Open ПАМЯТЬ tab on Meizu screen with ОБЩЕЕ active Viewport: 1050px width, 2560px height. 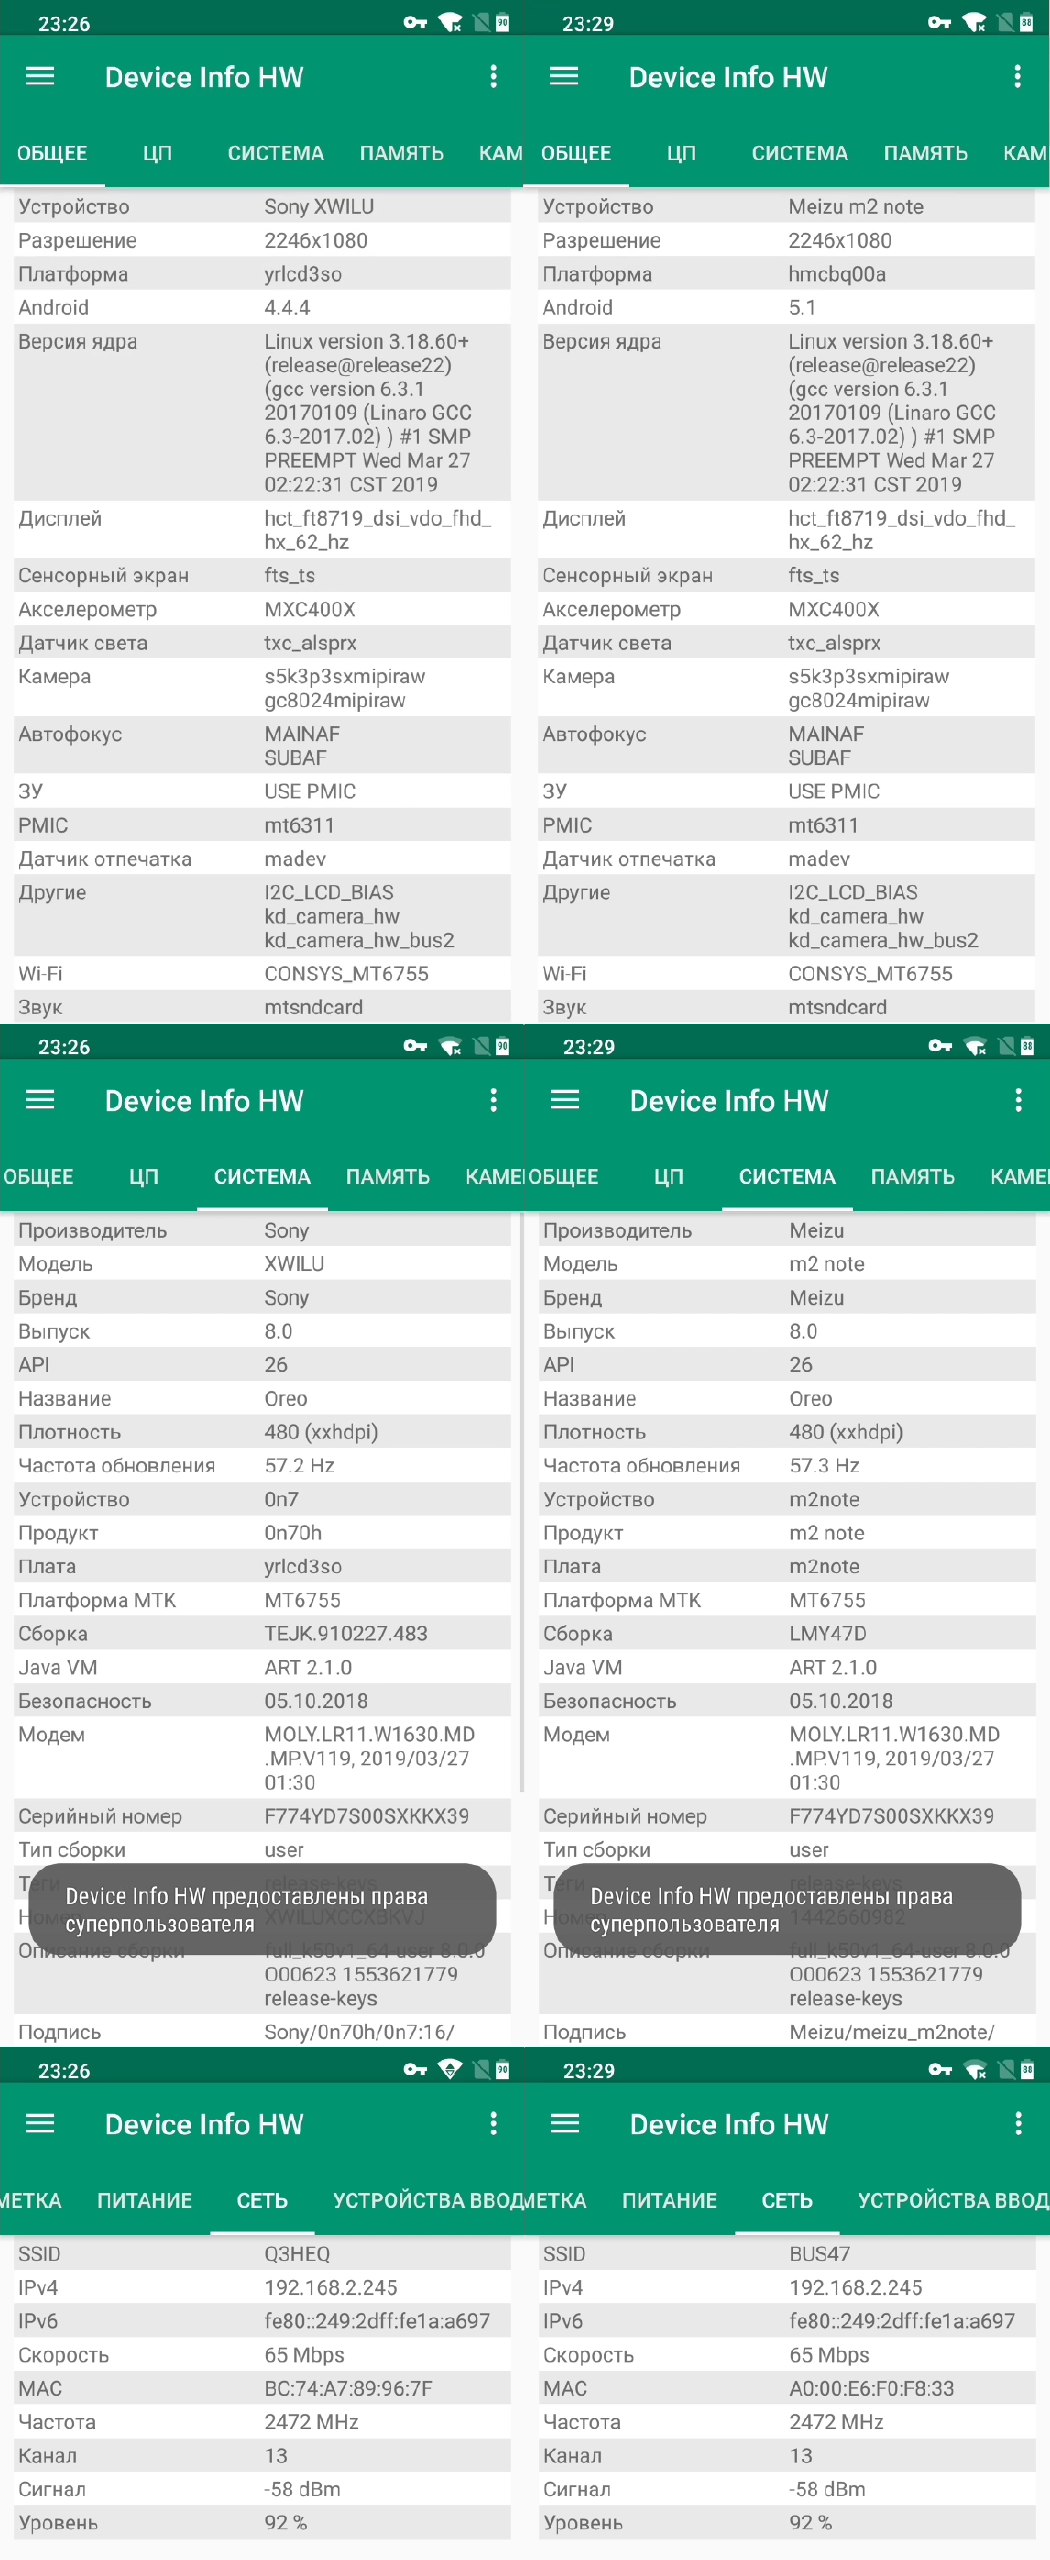926,153
